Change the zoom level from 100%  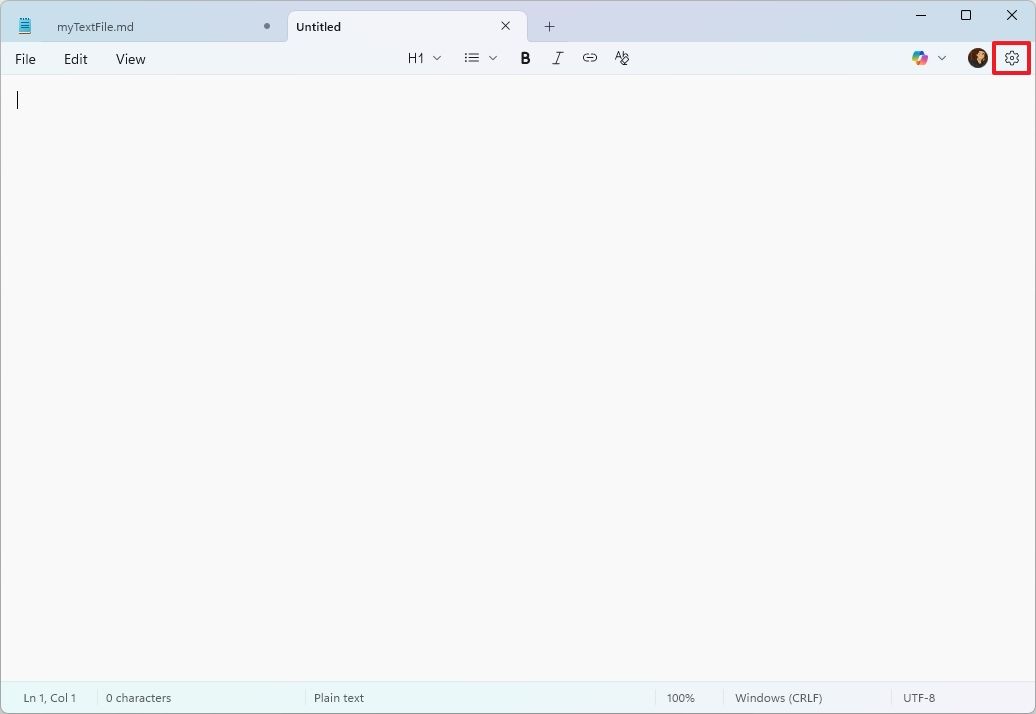click(681, 697)
